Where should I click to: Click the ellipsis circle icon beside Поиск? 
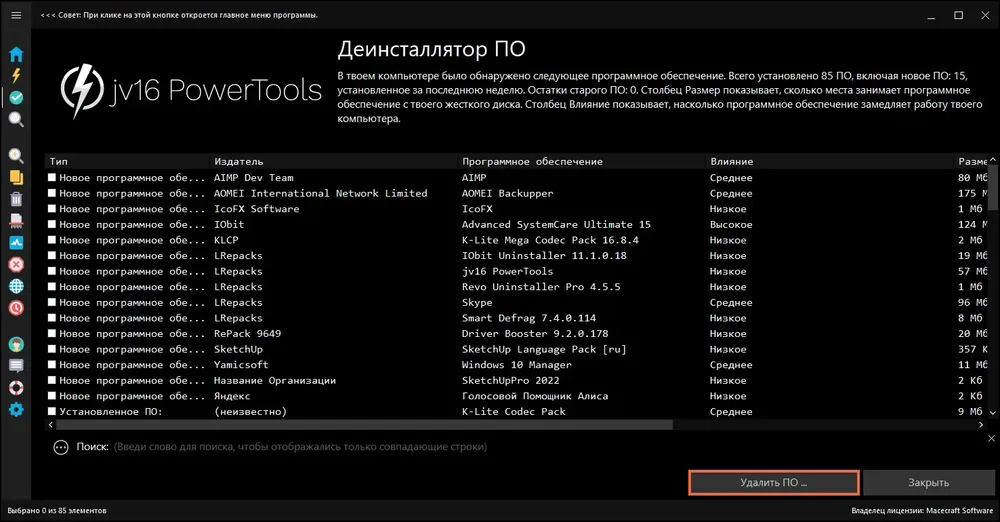(x=61, y=447)
